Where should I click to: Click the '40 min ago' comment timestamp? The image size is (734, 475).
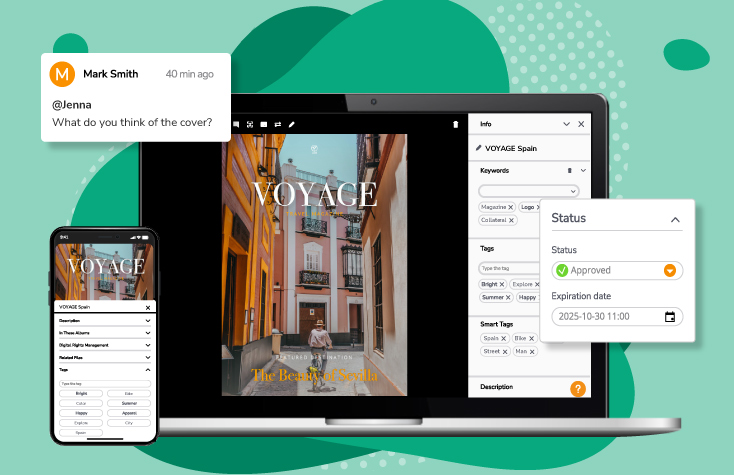(x=190, y=74)
